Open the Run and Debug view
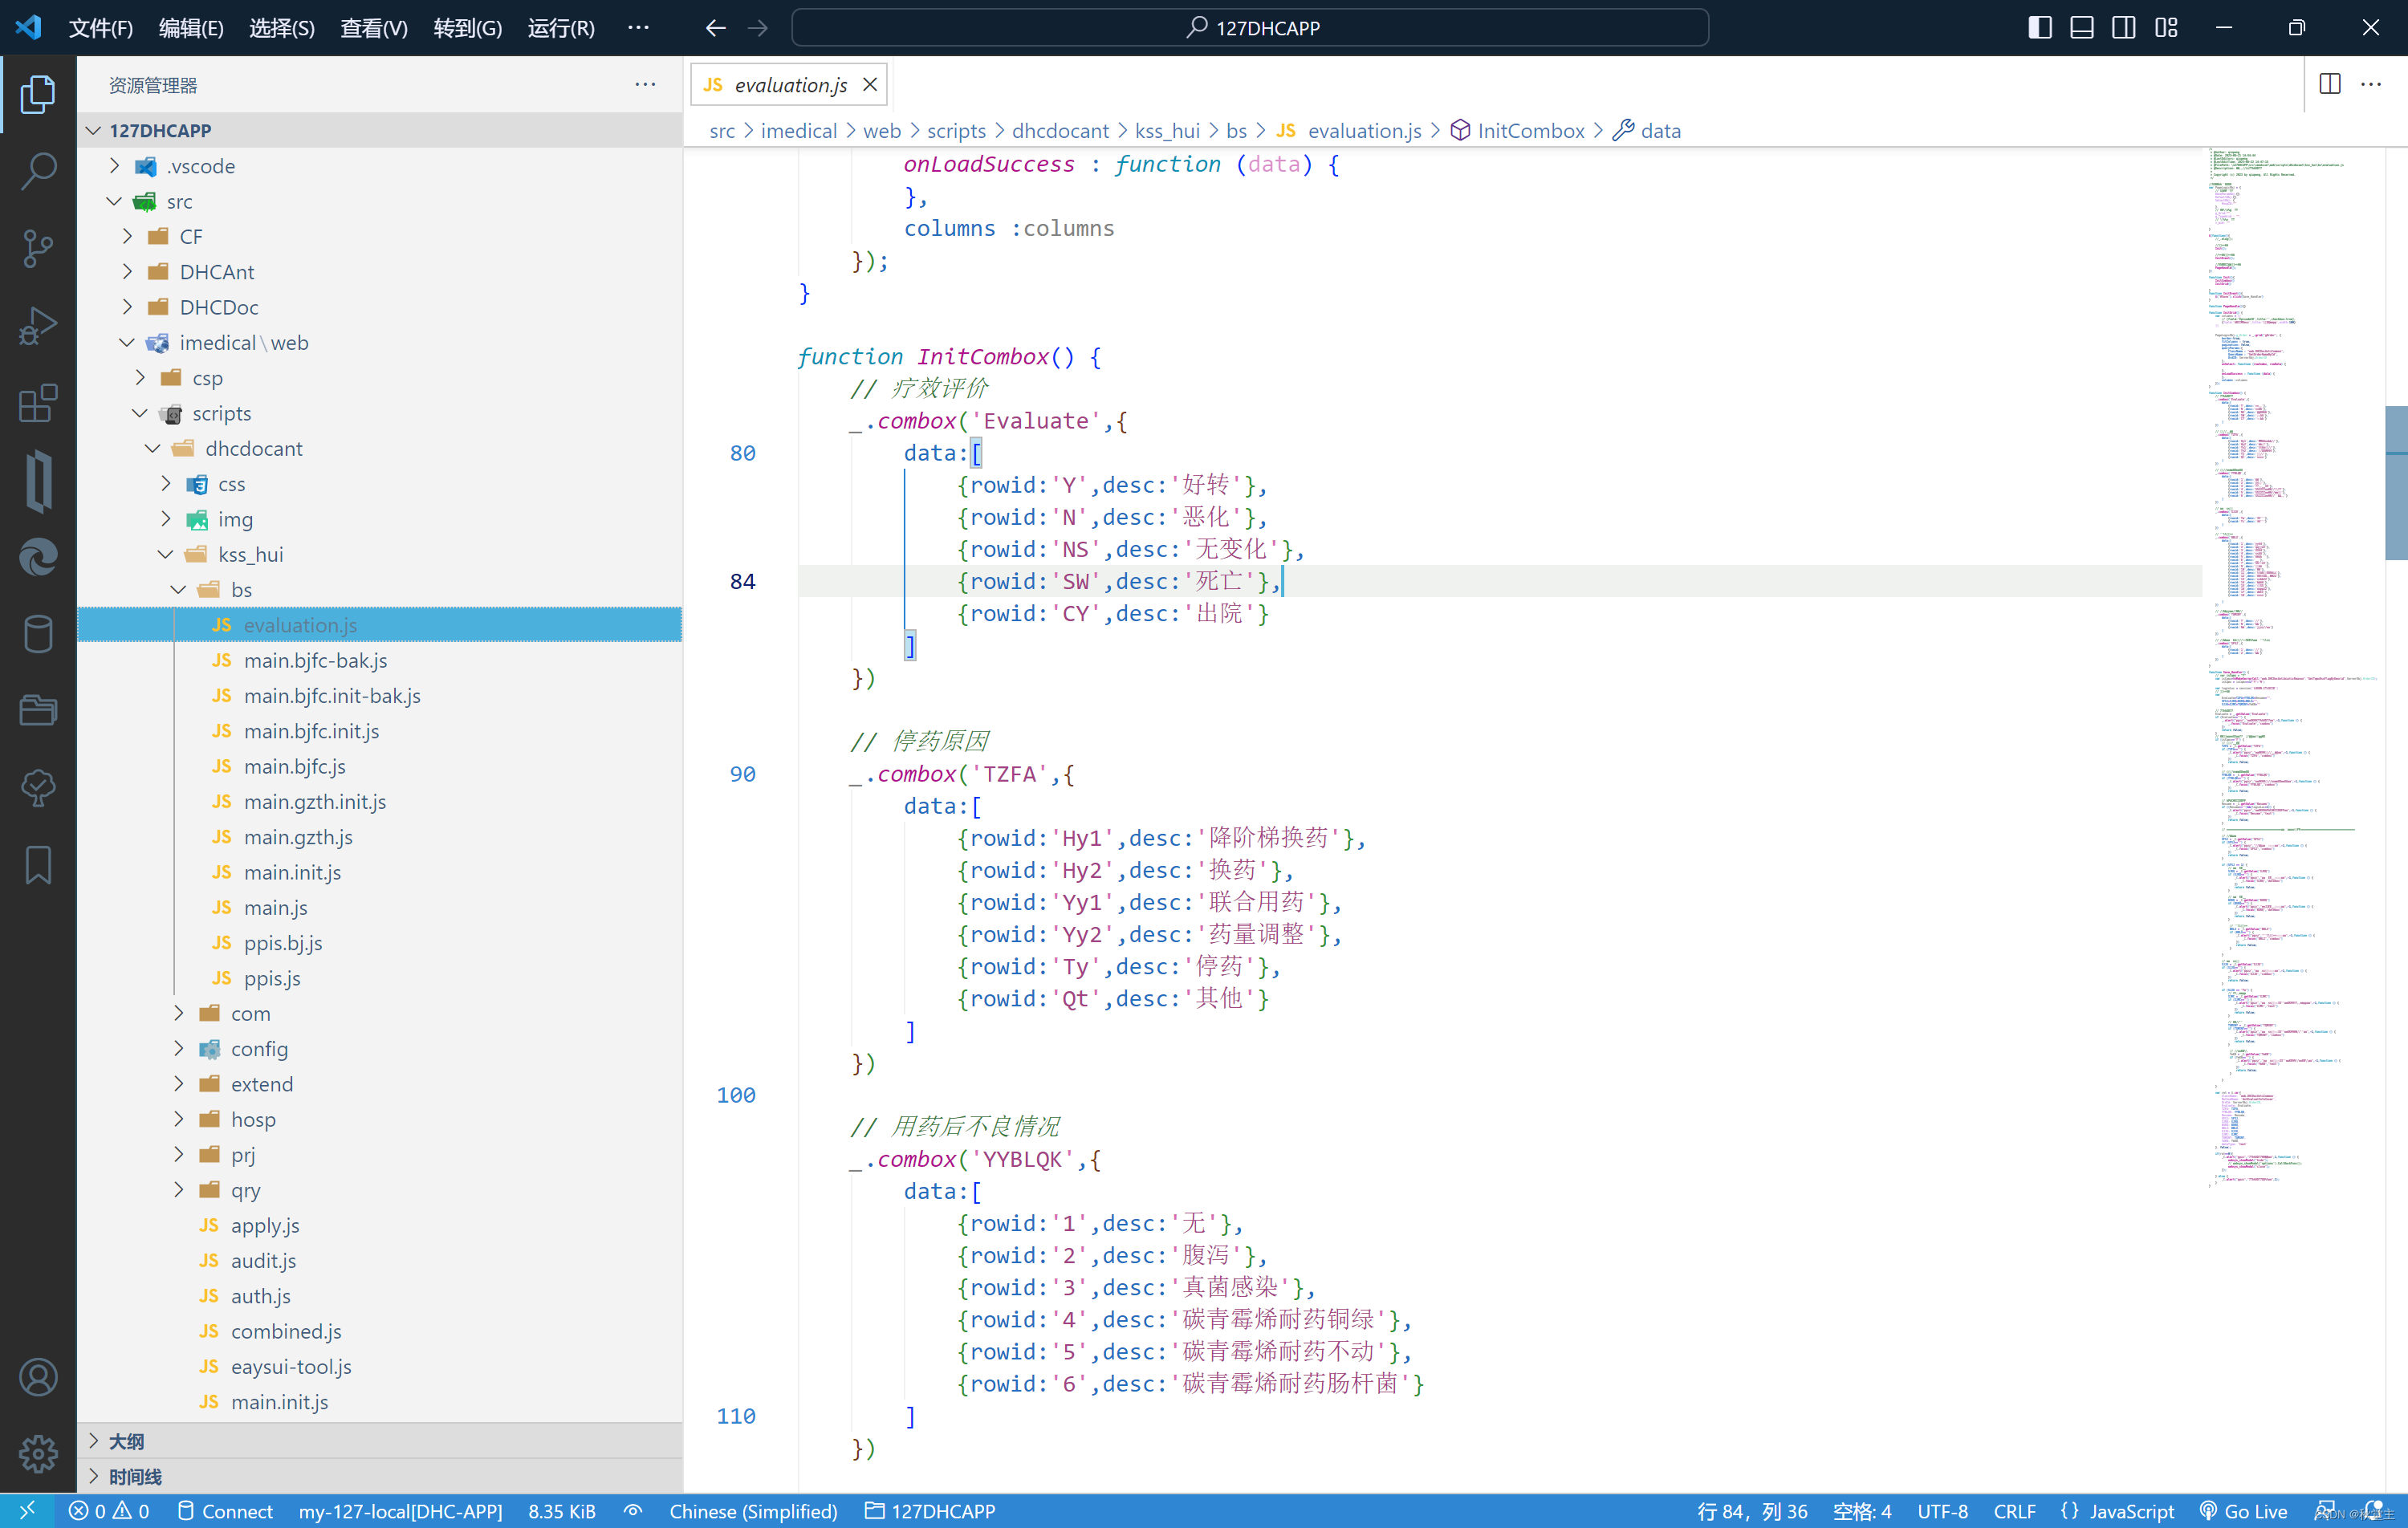2408x1528 pixels. (38, 325)
